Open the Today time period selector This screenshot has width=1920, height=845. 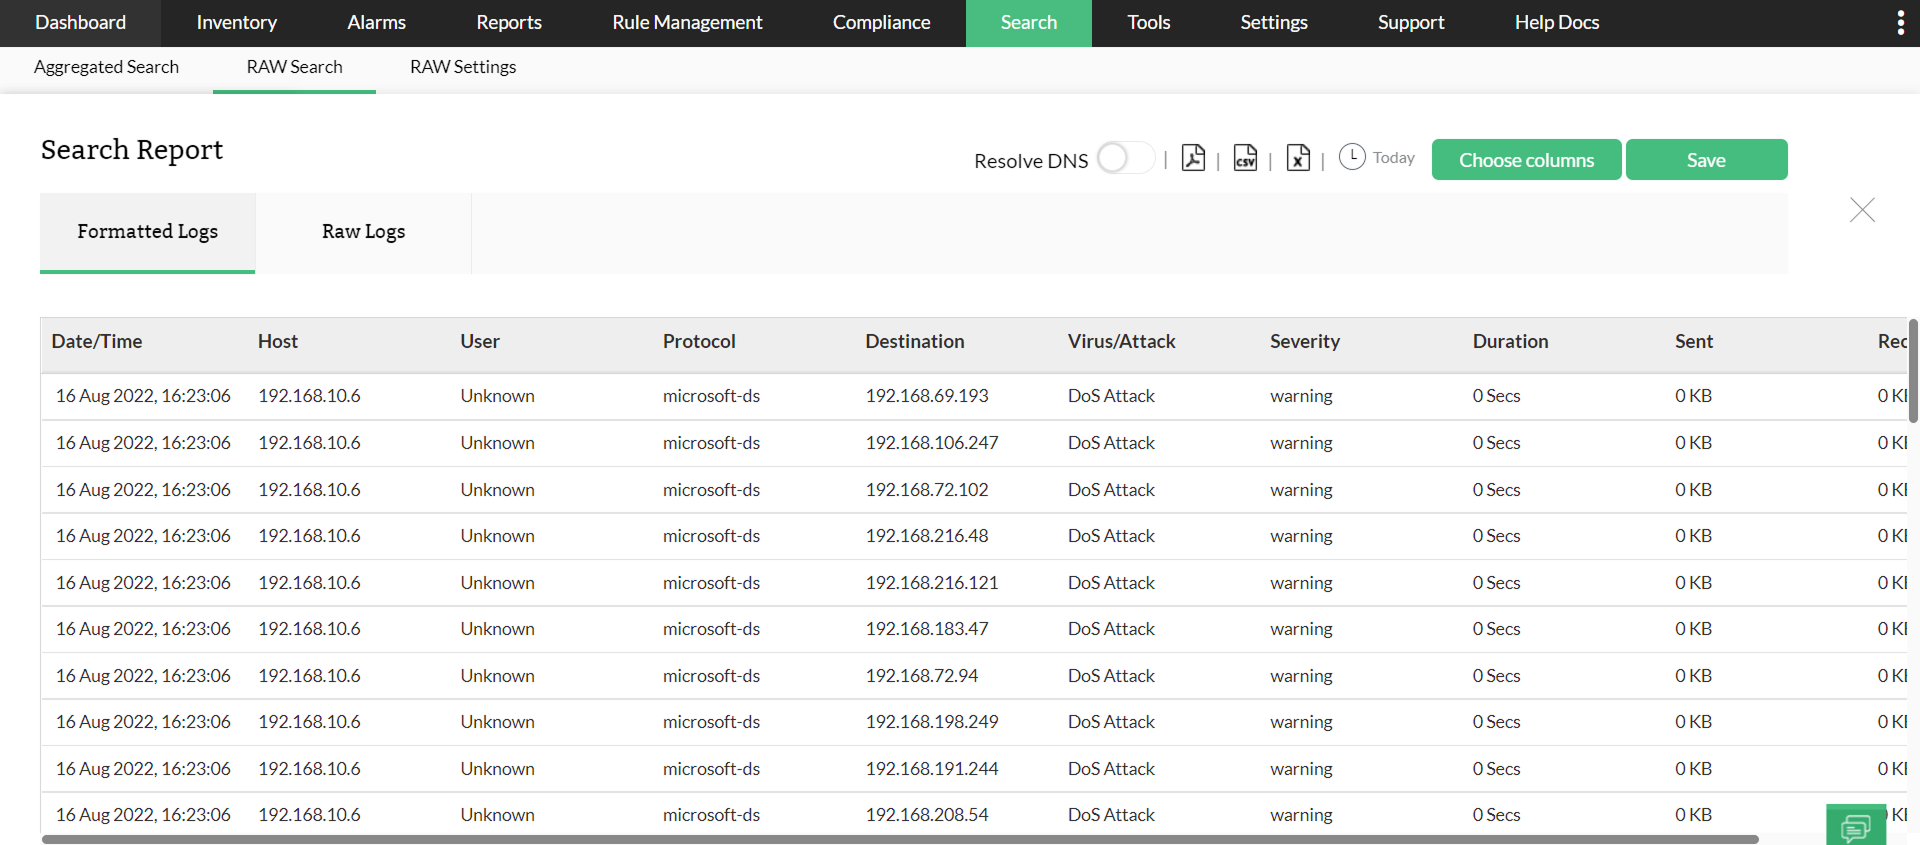(1393, 158)
